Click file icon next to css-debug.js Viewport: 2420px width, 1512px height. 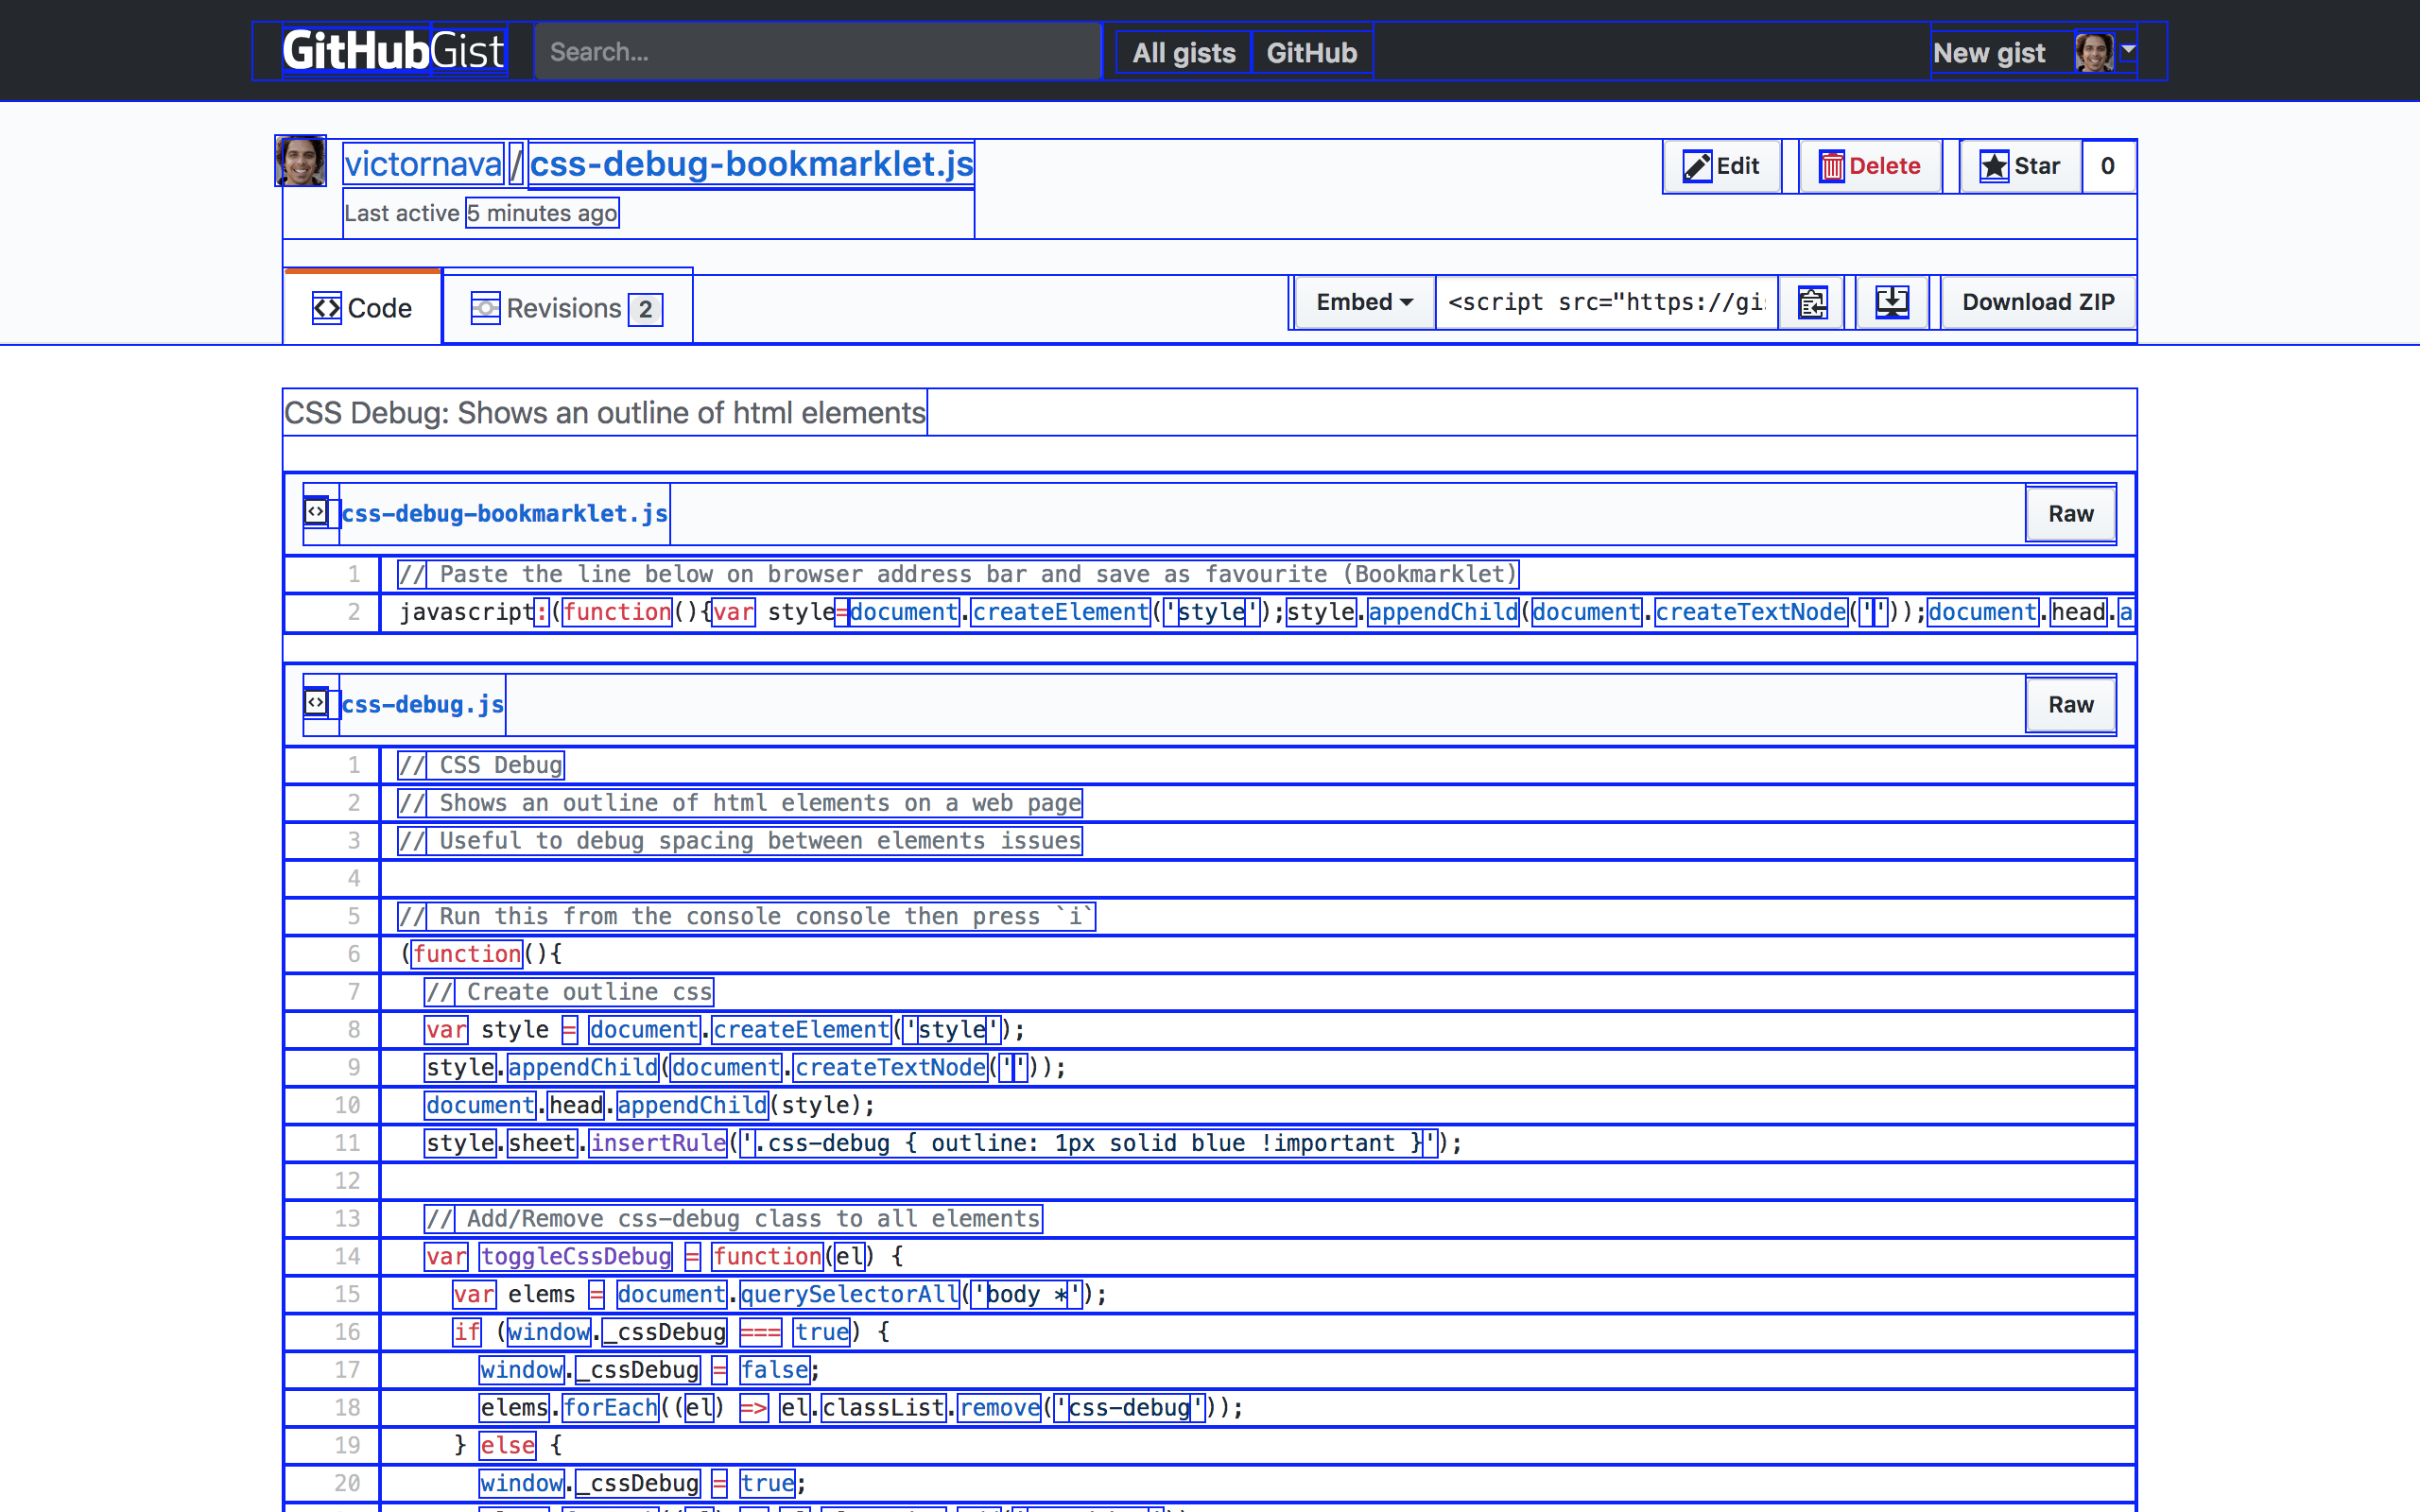pos(316,703)
